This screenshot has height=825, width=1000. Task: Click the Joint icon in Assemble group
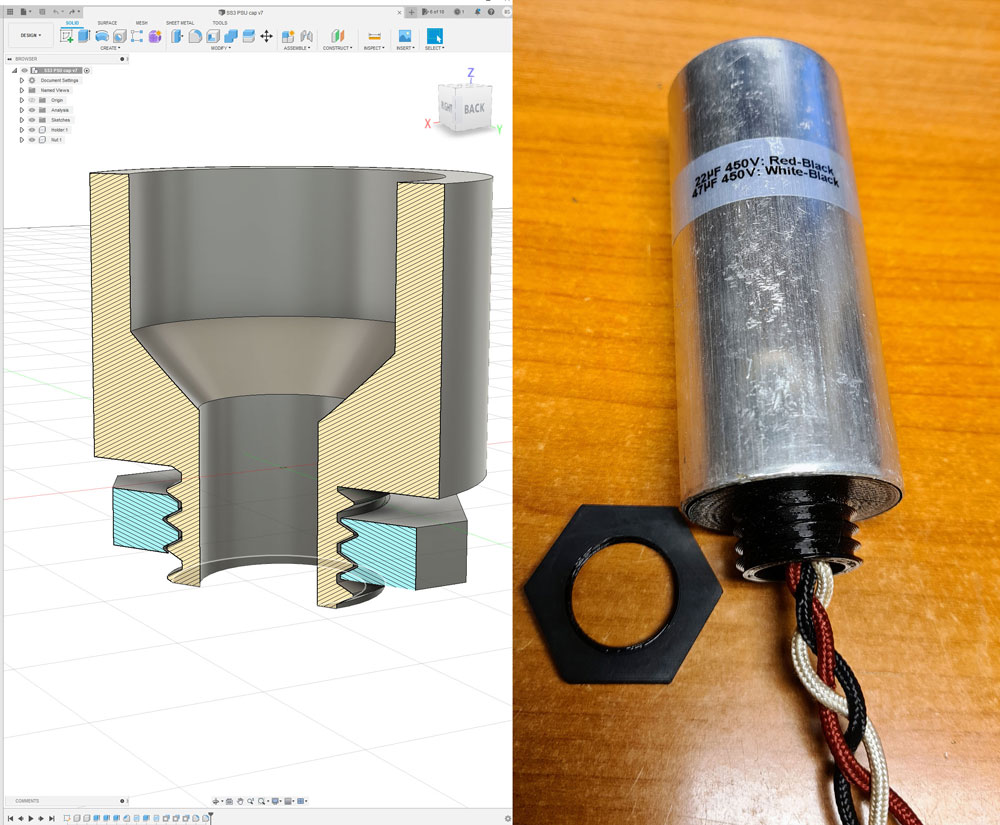coord(304,36)
